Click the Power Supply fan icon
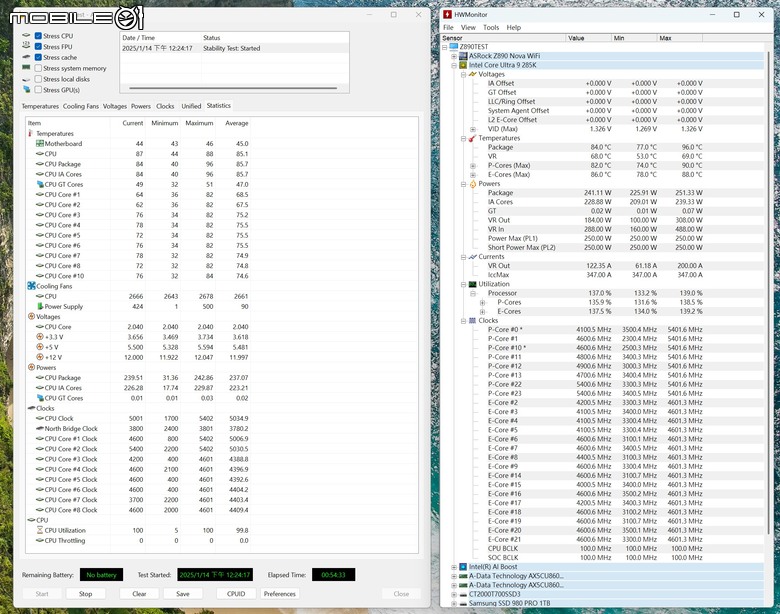This screenshot has height=614, width=780. [x=40, y=306]
